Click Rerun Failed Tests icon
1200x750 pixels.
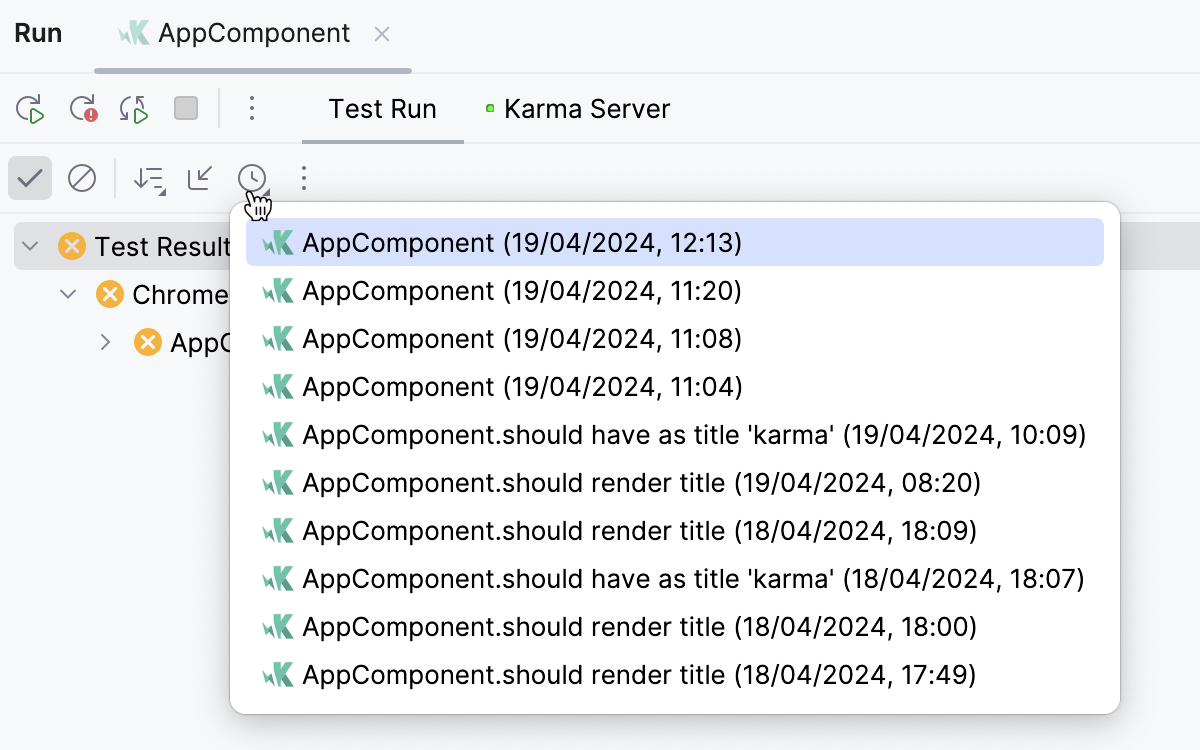[83, 109]
